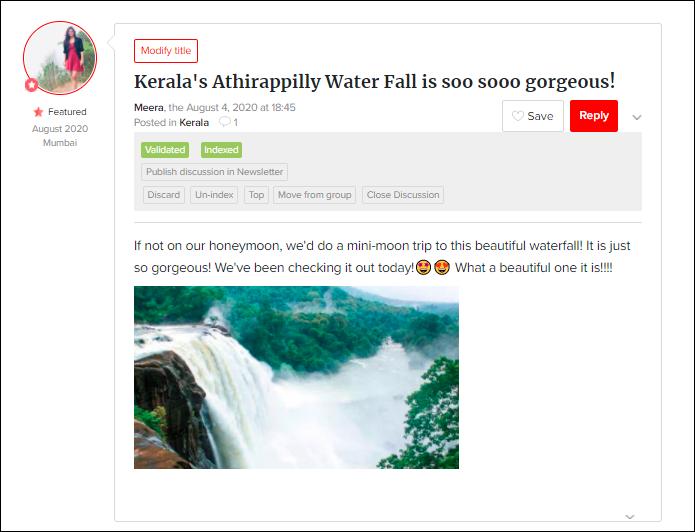Select Publish discussion in Newsletter
The height and width of the screenshot is (532, 695).
click(215, 172)
